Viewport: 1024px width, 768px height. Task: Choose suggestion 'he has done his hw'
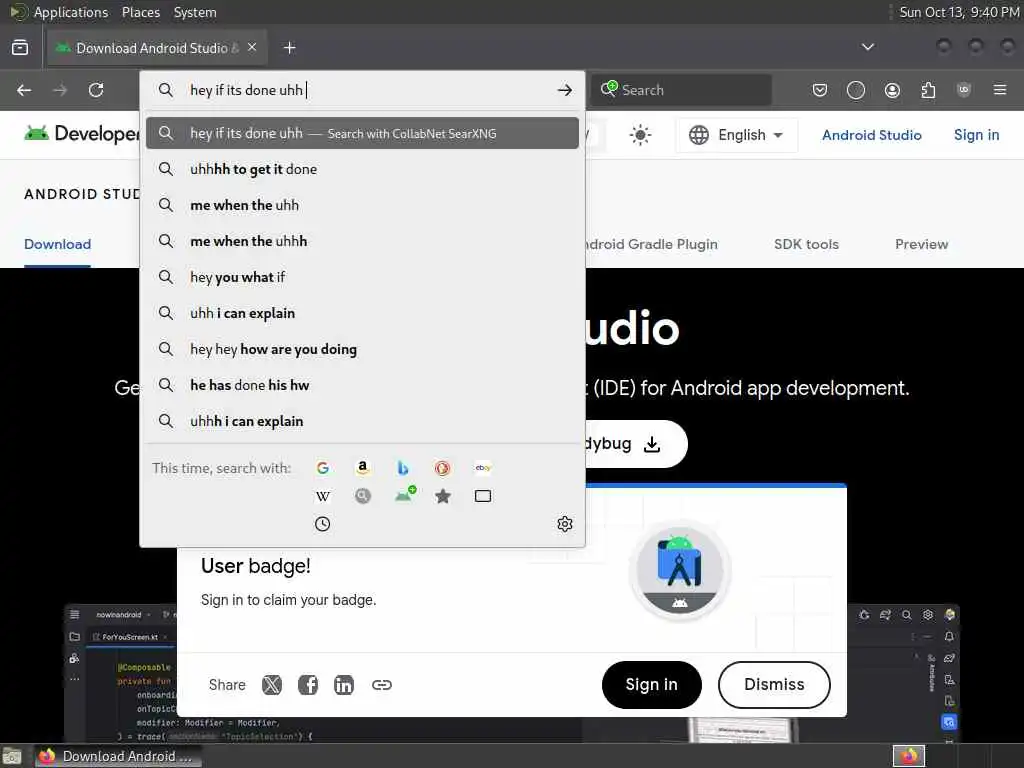tap(362, 385)
